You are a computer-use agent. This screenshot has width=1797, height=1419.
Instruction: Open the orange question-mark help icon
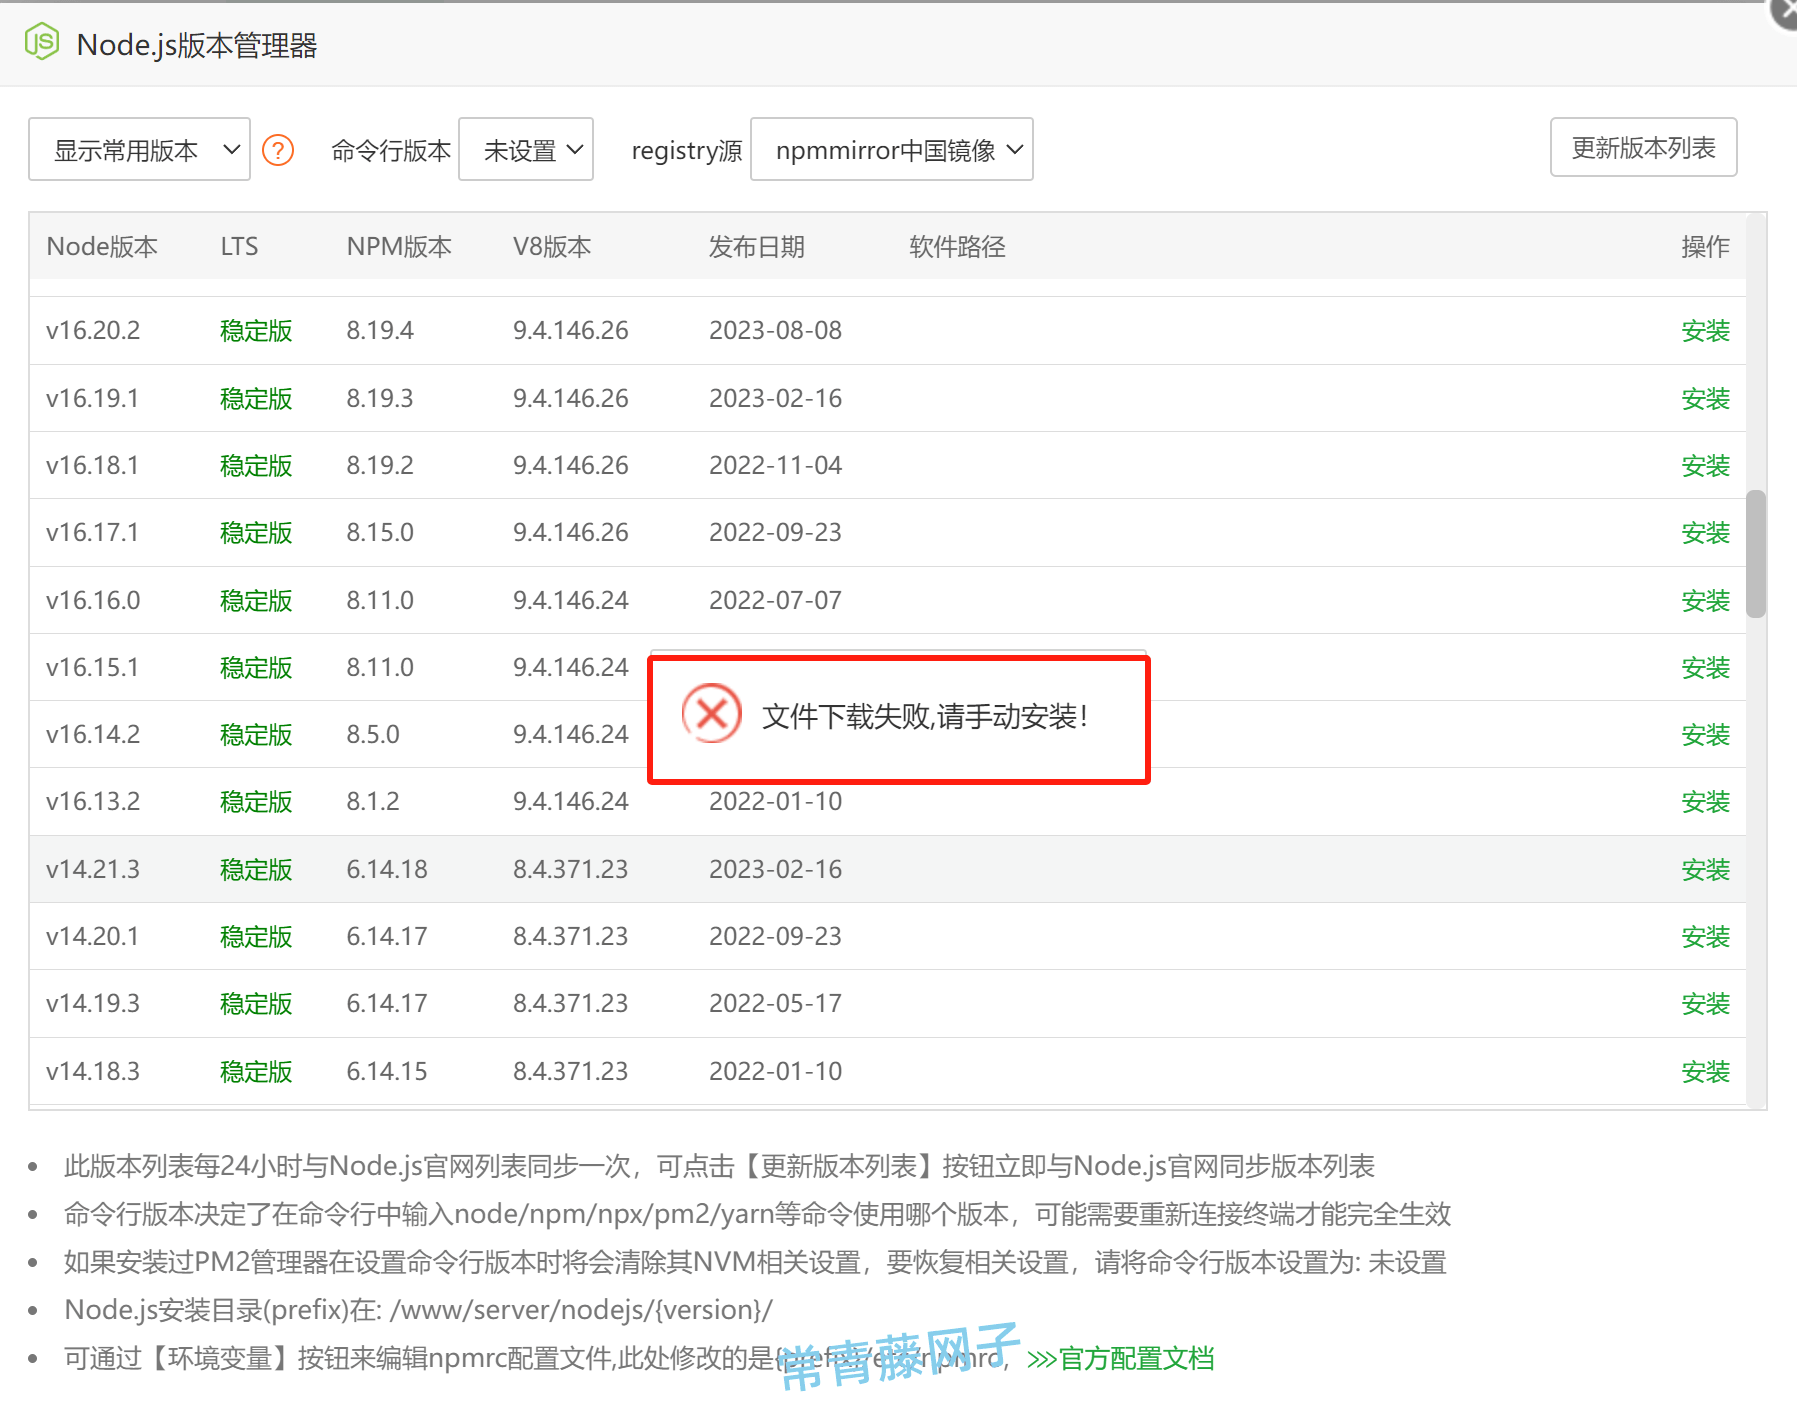(278, 149)
